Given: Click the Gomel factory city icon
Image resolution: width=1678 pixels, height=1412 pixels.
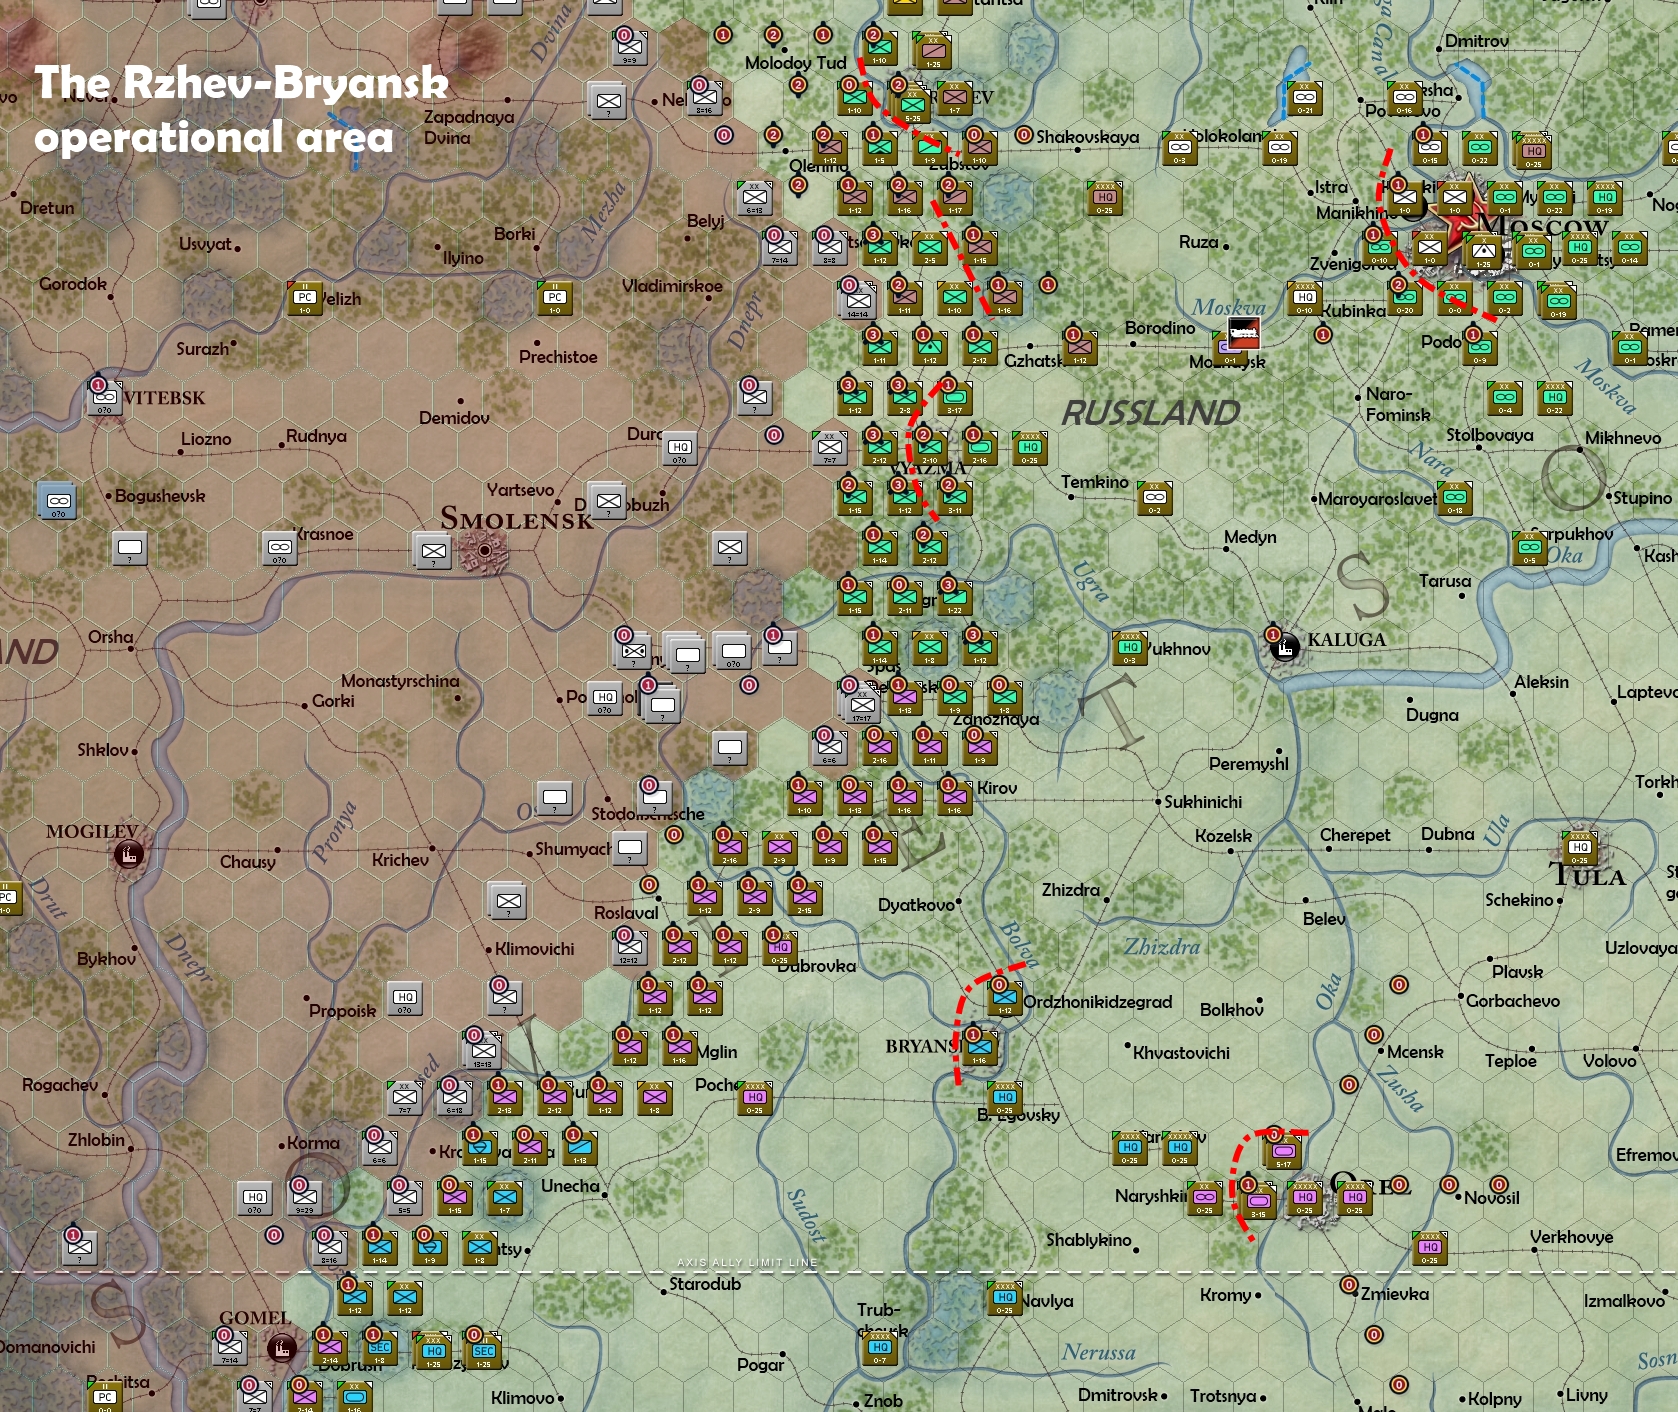Looking at the screenshot, I should coord(282,1348).
